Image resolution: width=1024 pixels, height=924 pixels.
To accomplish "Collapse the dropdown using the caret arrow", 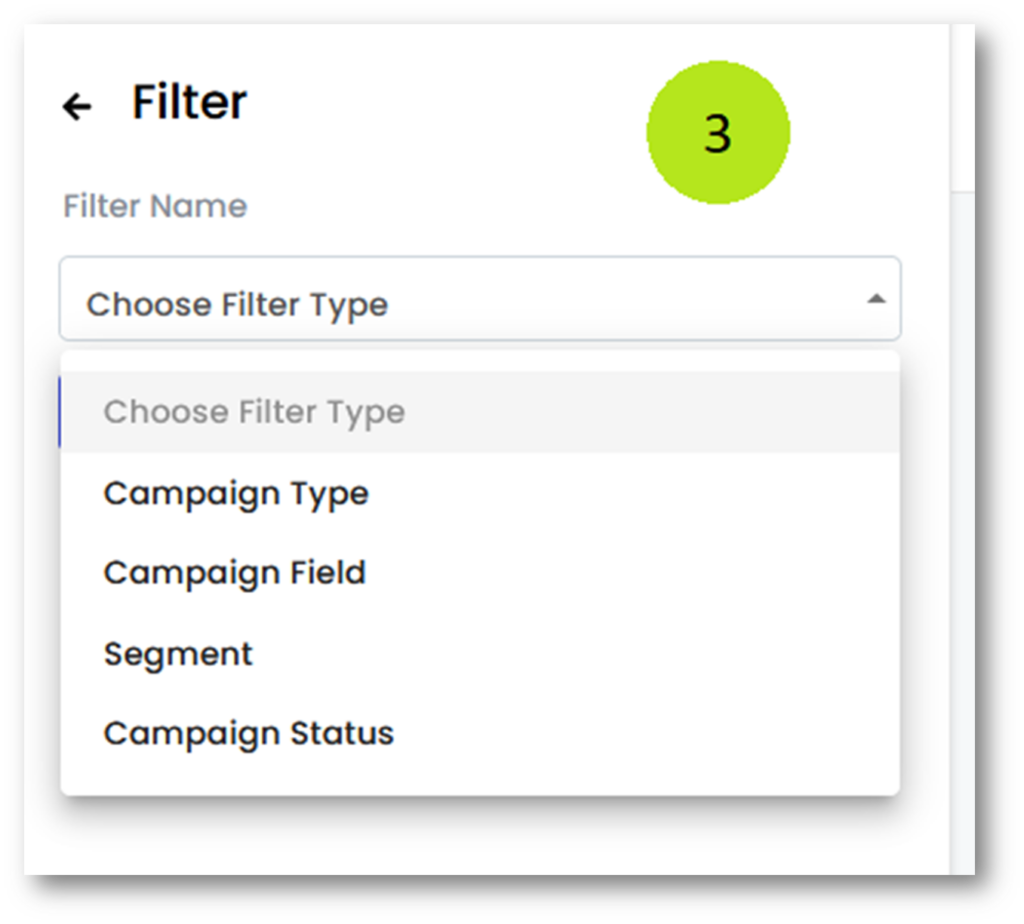I will 876,299.
